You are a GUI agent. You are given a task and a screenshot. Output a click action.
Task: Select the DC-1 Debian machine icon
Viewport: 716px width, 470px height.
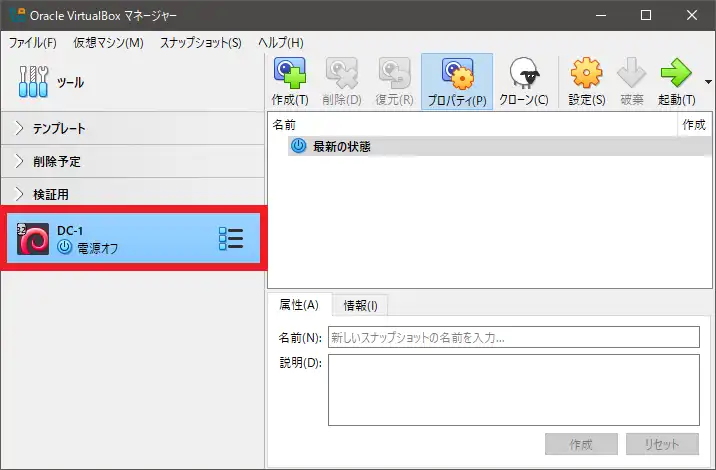click(32, 238)
